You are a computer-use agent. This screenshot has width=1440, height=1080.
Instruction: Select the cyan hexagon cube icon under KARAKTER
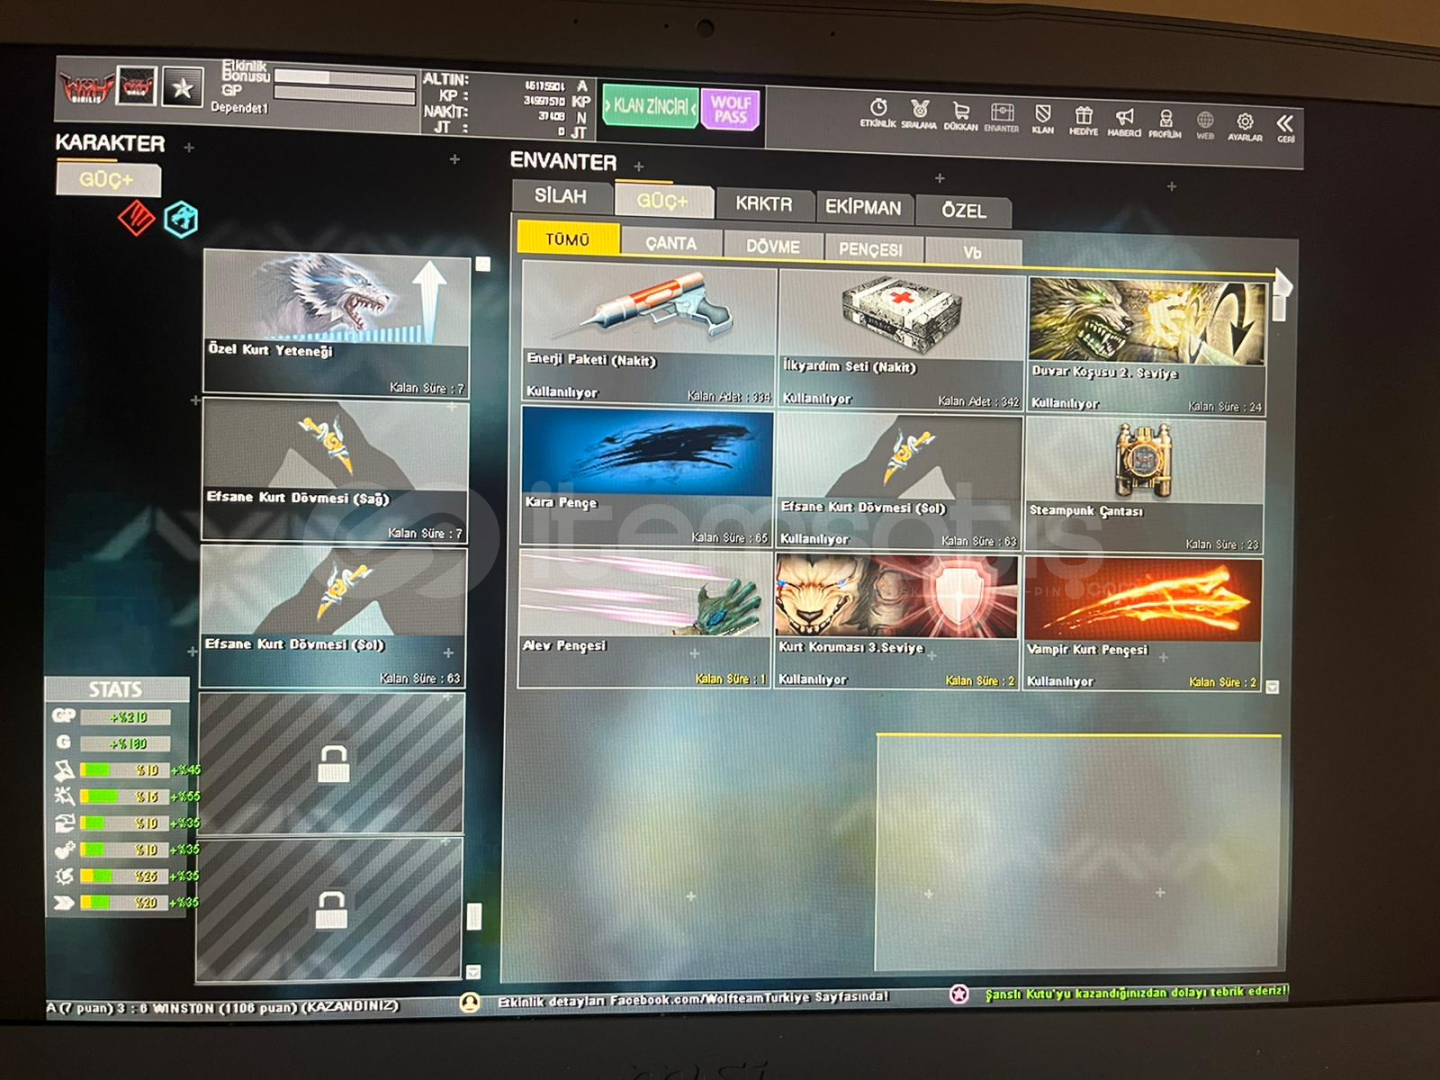click(x=181, y=219)
